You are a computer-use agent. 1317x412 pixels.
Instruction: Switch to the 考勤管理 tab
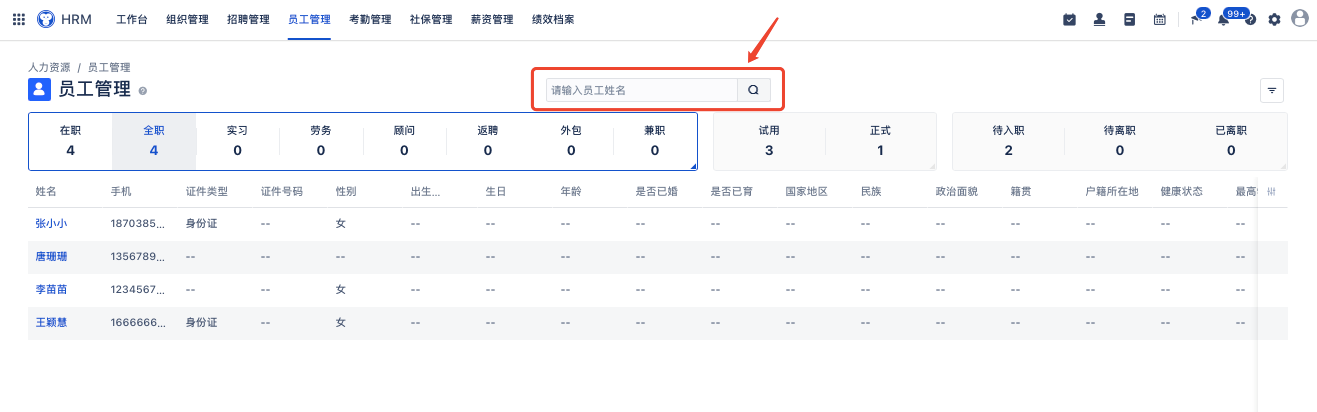coord(370,19)
